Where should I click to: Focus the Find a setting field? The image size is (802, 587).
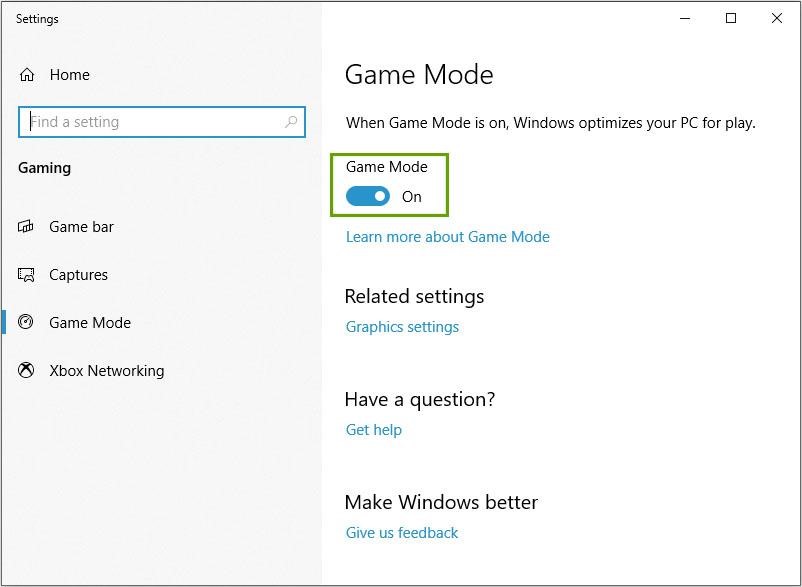point(150,122)
